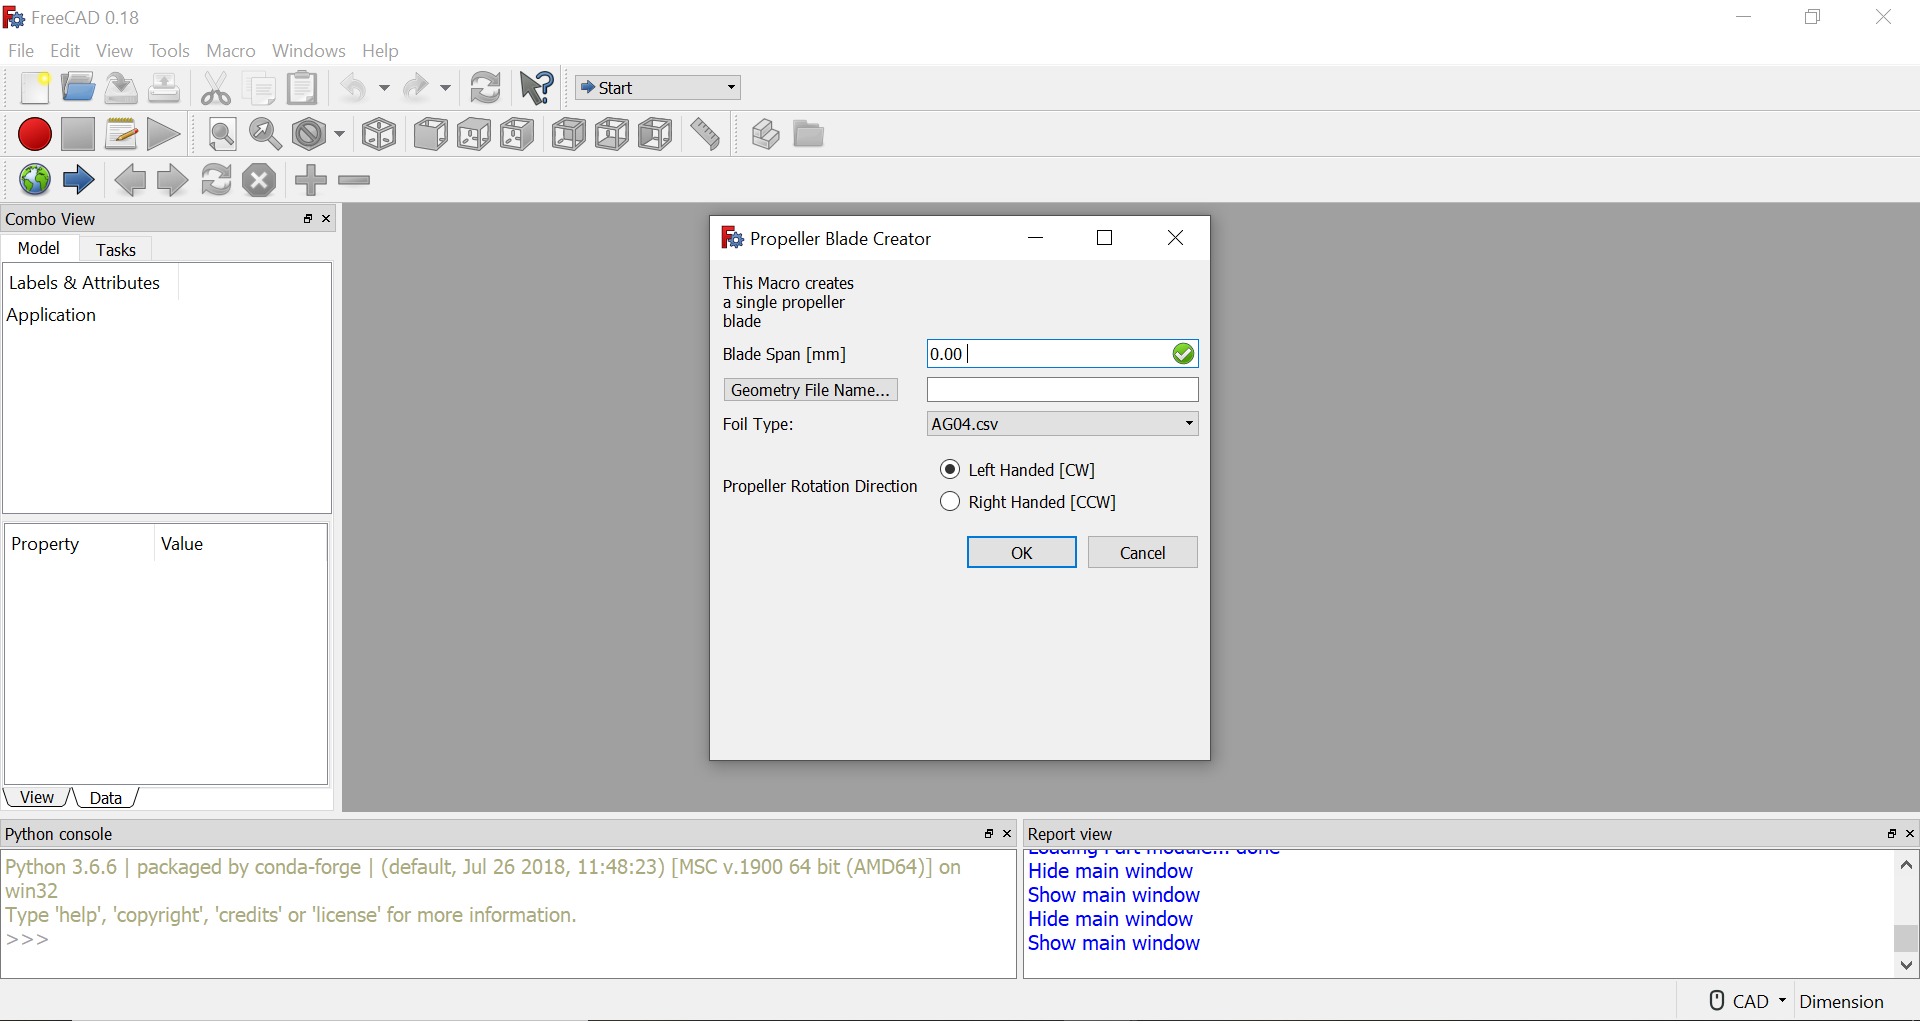Open a website in the browser view
This screenshot has height=1021, width=1920.
[34, 180]
